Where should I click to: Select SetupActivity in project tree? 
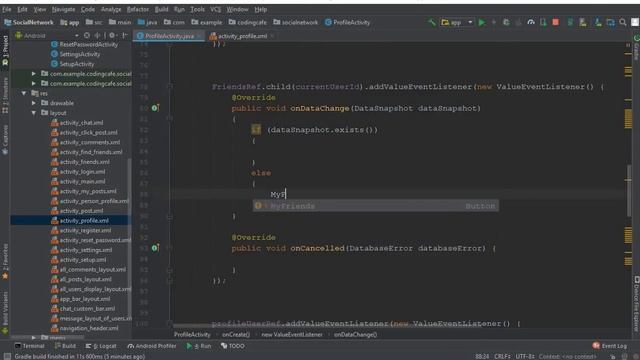[x=77, y=64]
